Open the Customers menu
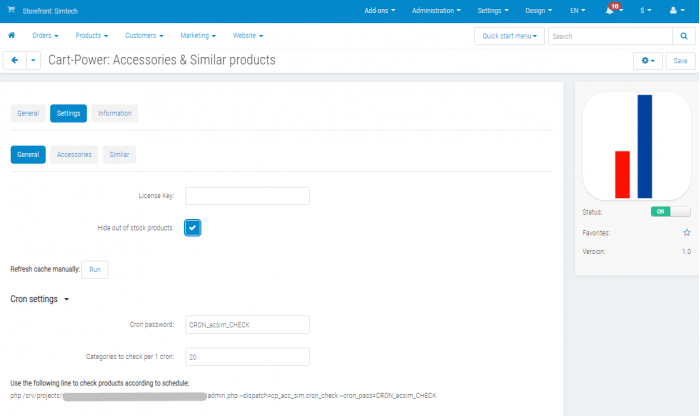 pyautogui.click(x=144, y=35)
